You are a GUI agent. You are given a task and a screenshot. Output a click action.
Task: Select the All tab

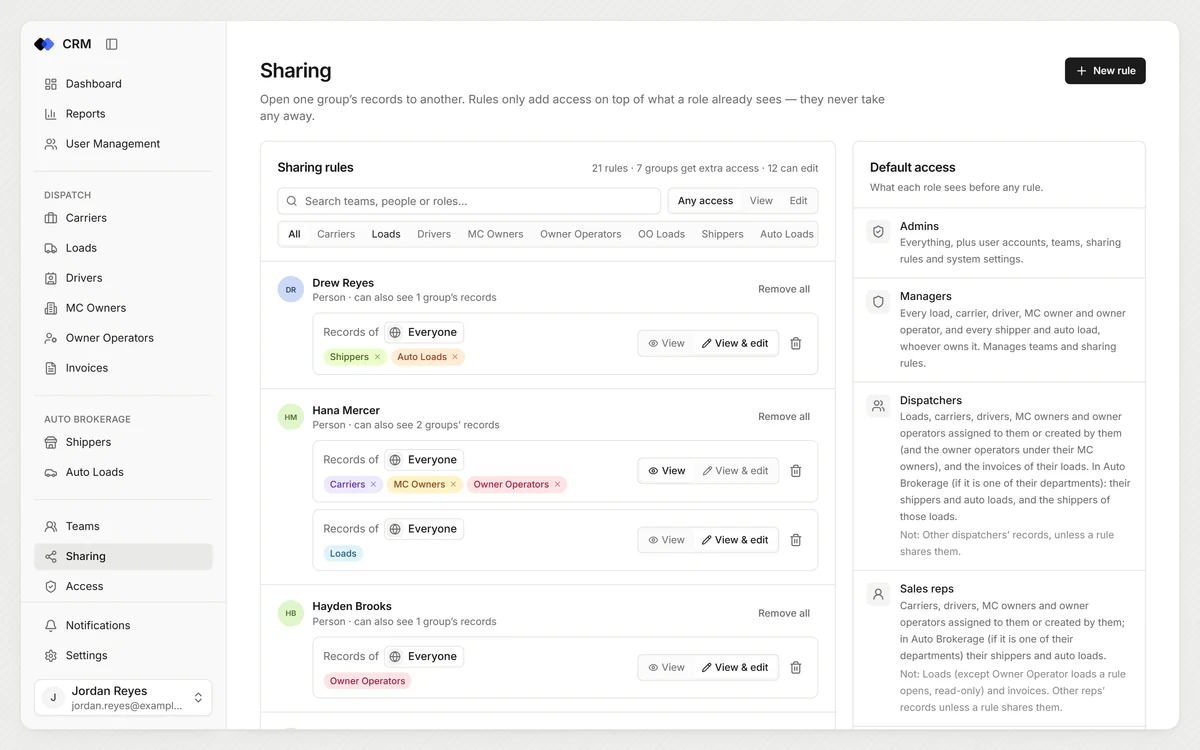coord(294,234)
